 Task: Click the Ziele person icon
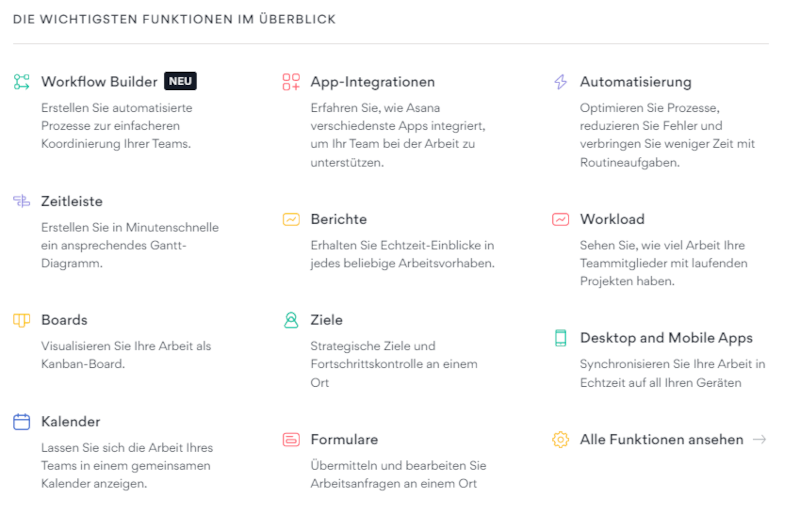(291, 320)
